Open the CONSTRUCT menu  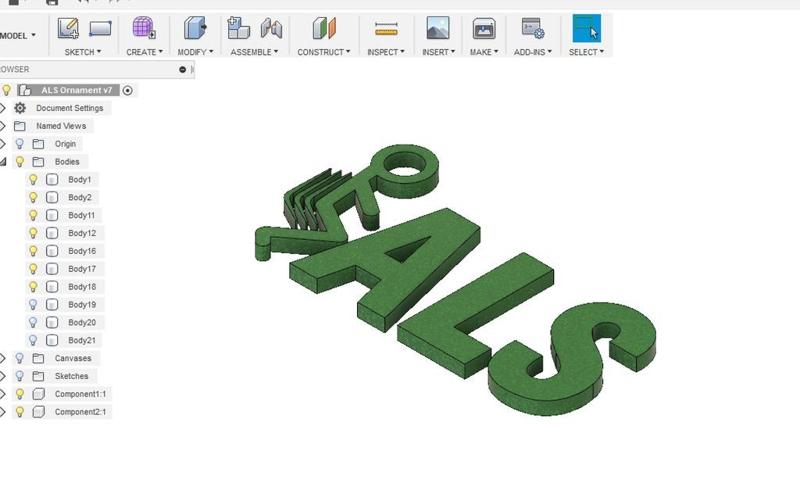point(324,52)
